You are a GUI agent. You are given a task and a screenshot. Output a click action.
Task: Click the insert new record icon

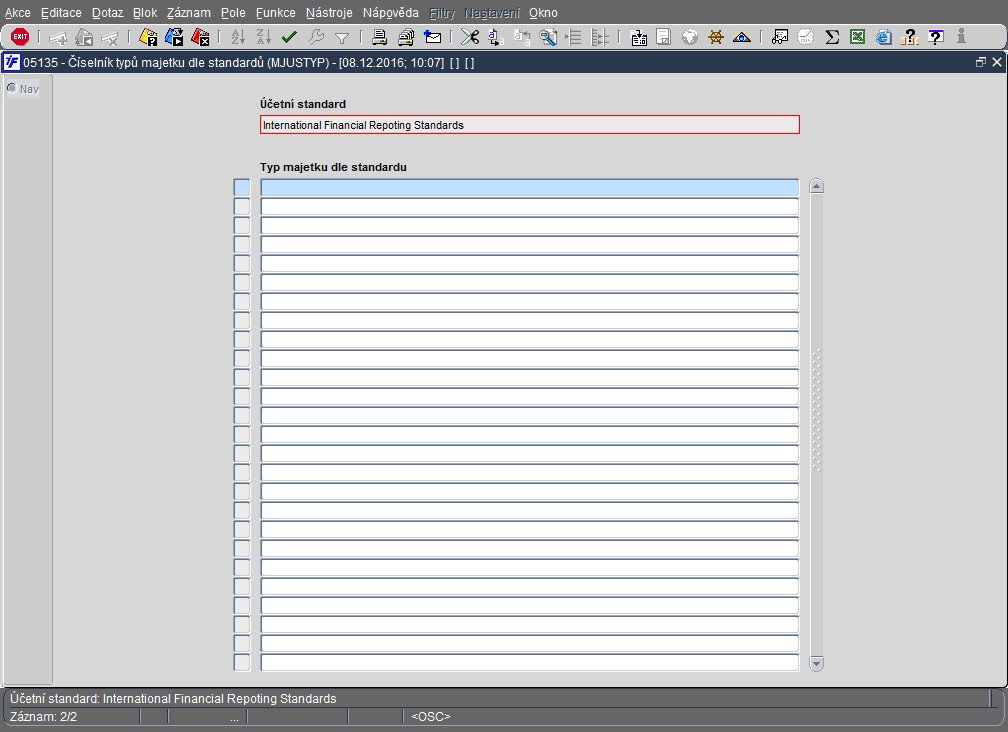58,38
